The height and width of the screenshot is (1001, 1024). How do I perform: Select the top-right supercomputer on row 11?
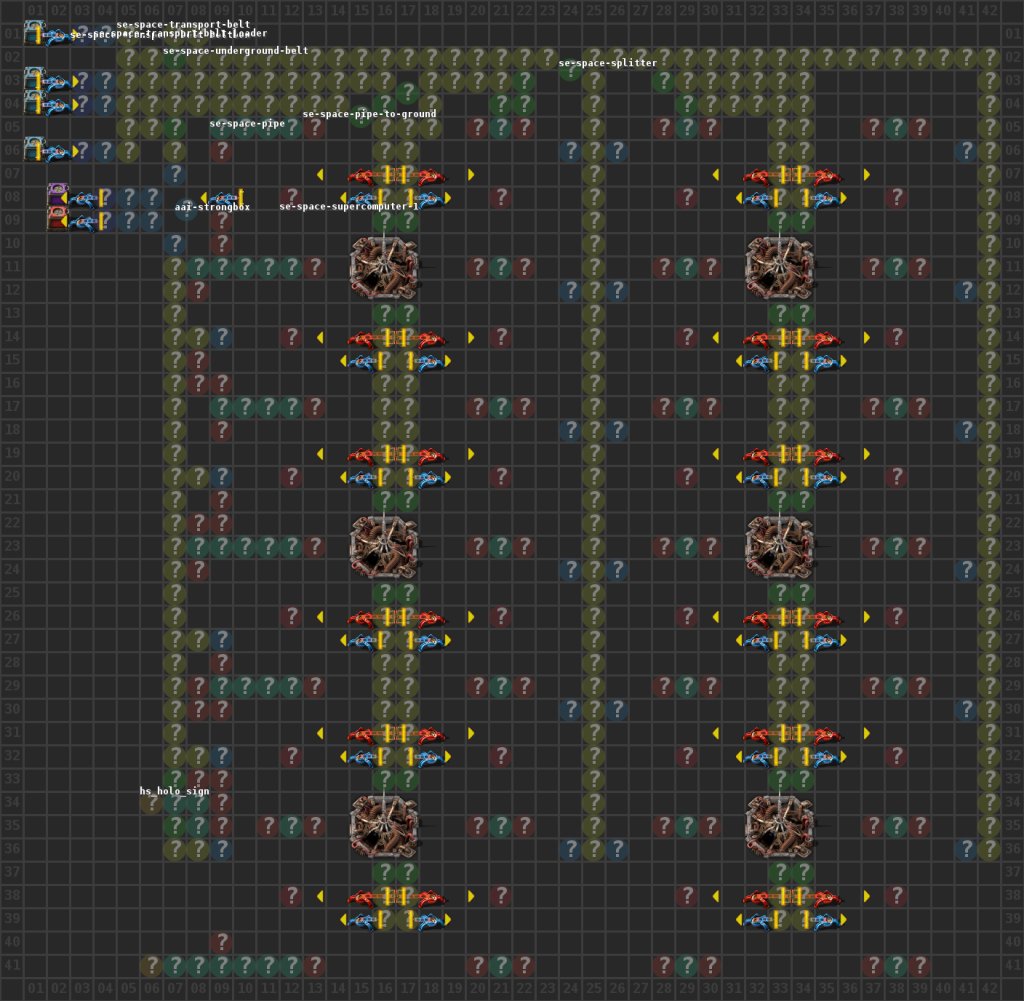click(780, 263)
